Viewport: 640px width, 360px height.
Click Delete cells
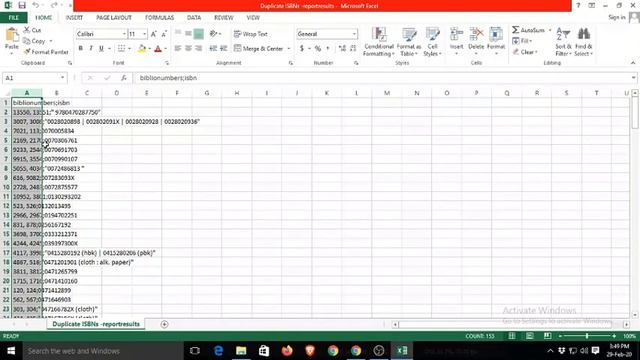(x=476, y=40)
